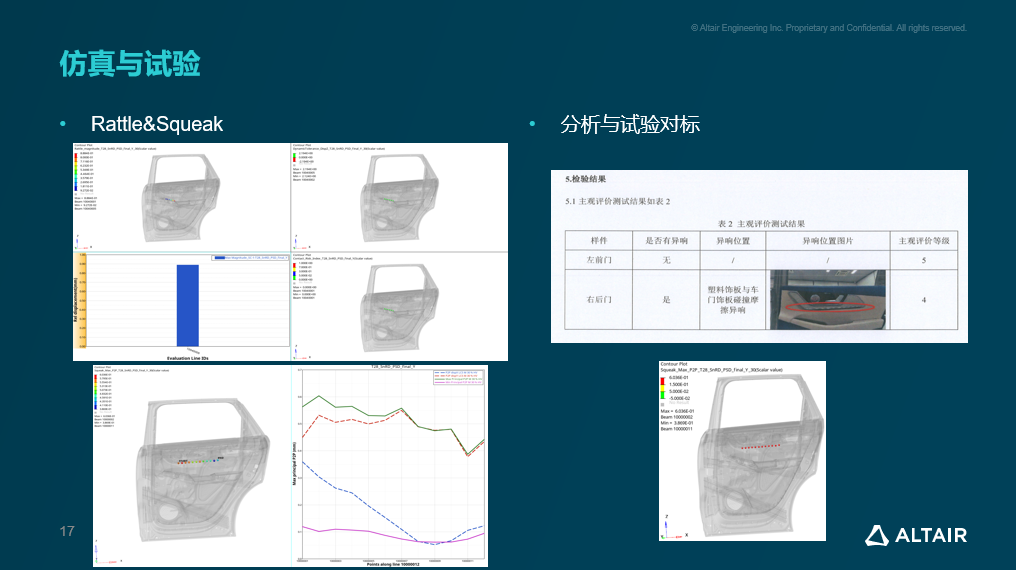Click the 无 cell in the 左前门 row
This screenshot has width=1016, height=570.
click(x=666, y=260)
